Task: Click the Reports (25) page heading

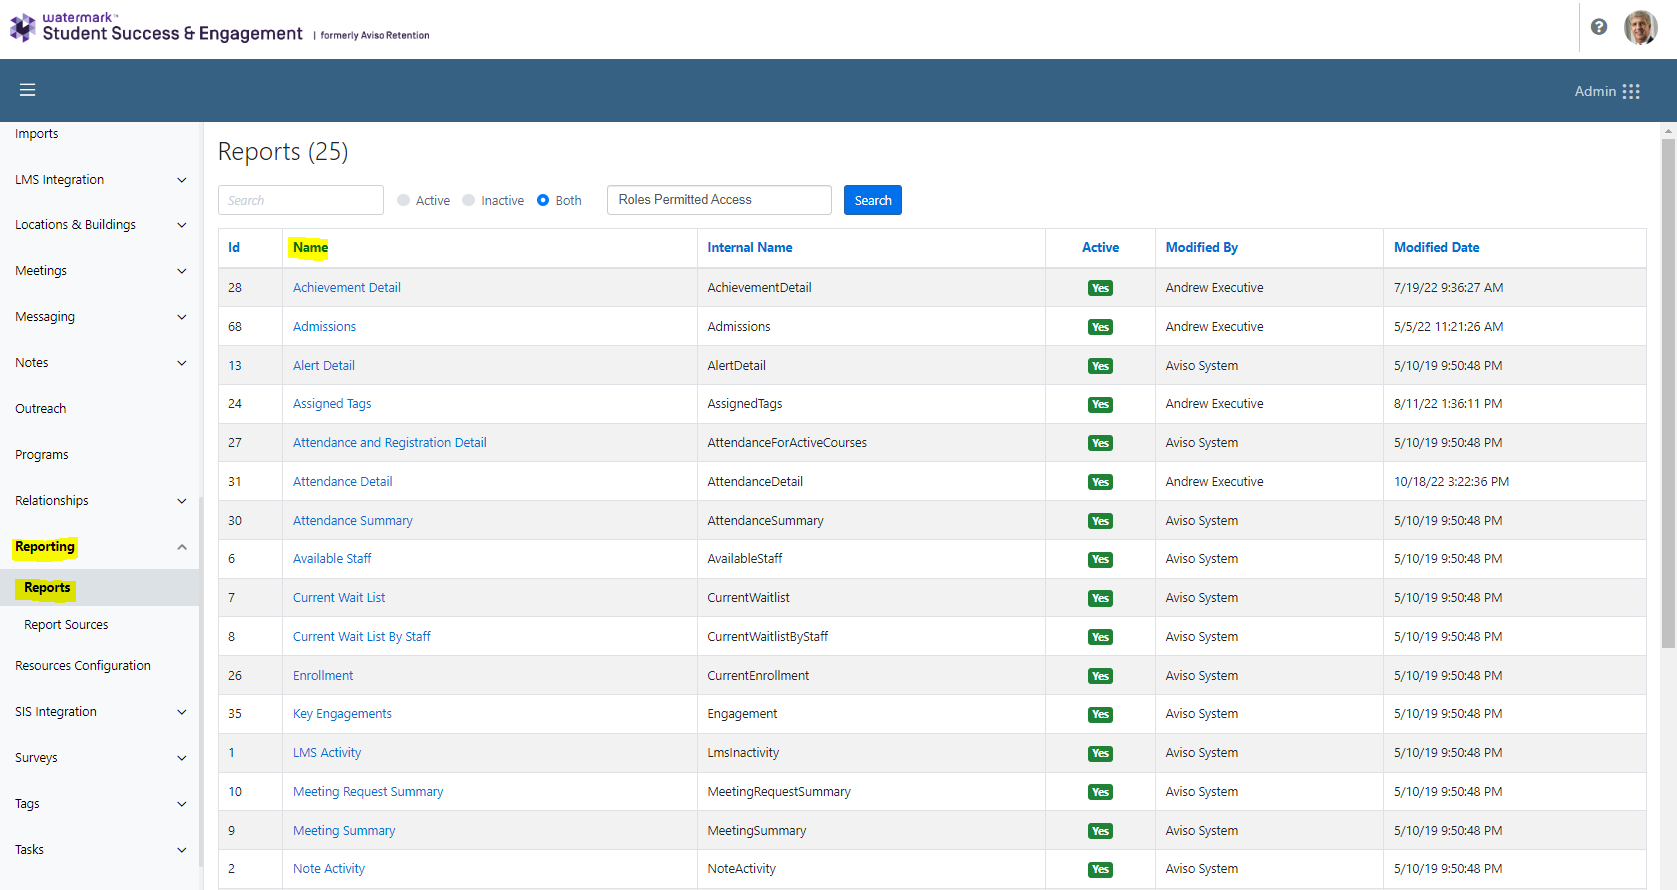Action: point(283,152)
